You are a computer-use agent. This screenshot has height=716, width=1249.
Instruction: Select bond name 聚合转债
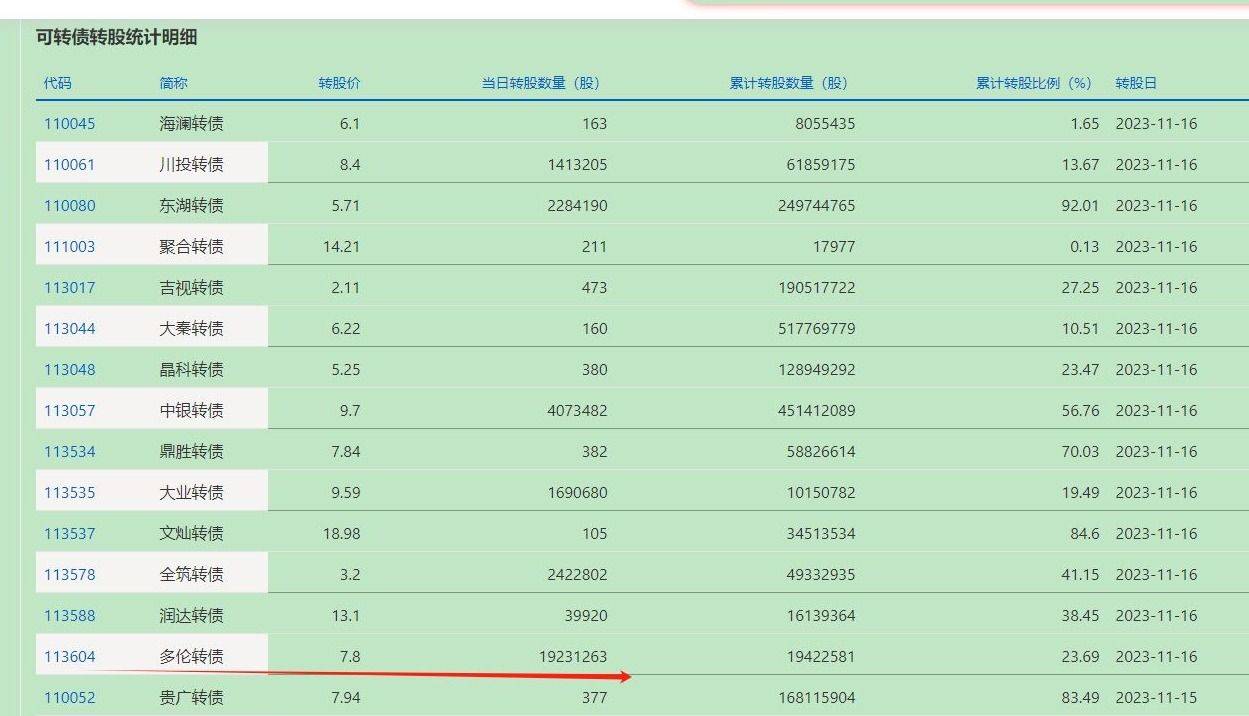191,247
